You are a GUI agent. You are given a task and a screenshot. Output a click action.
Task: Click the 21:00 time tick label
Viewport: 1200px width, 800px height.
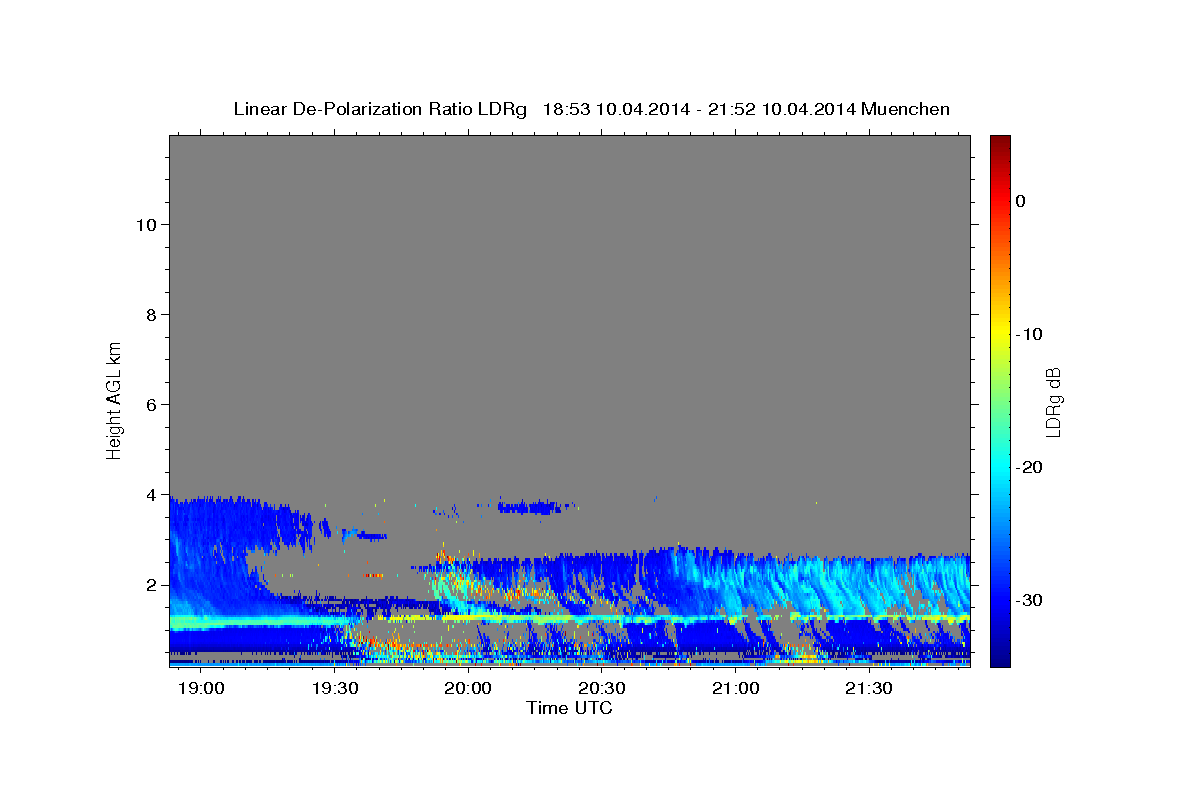735,689
